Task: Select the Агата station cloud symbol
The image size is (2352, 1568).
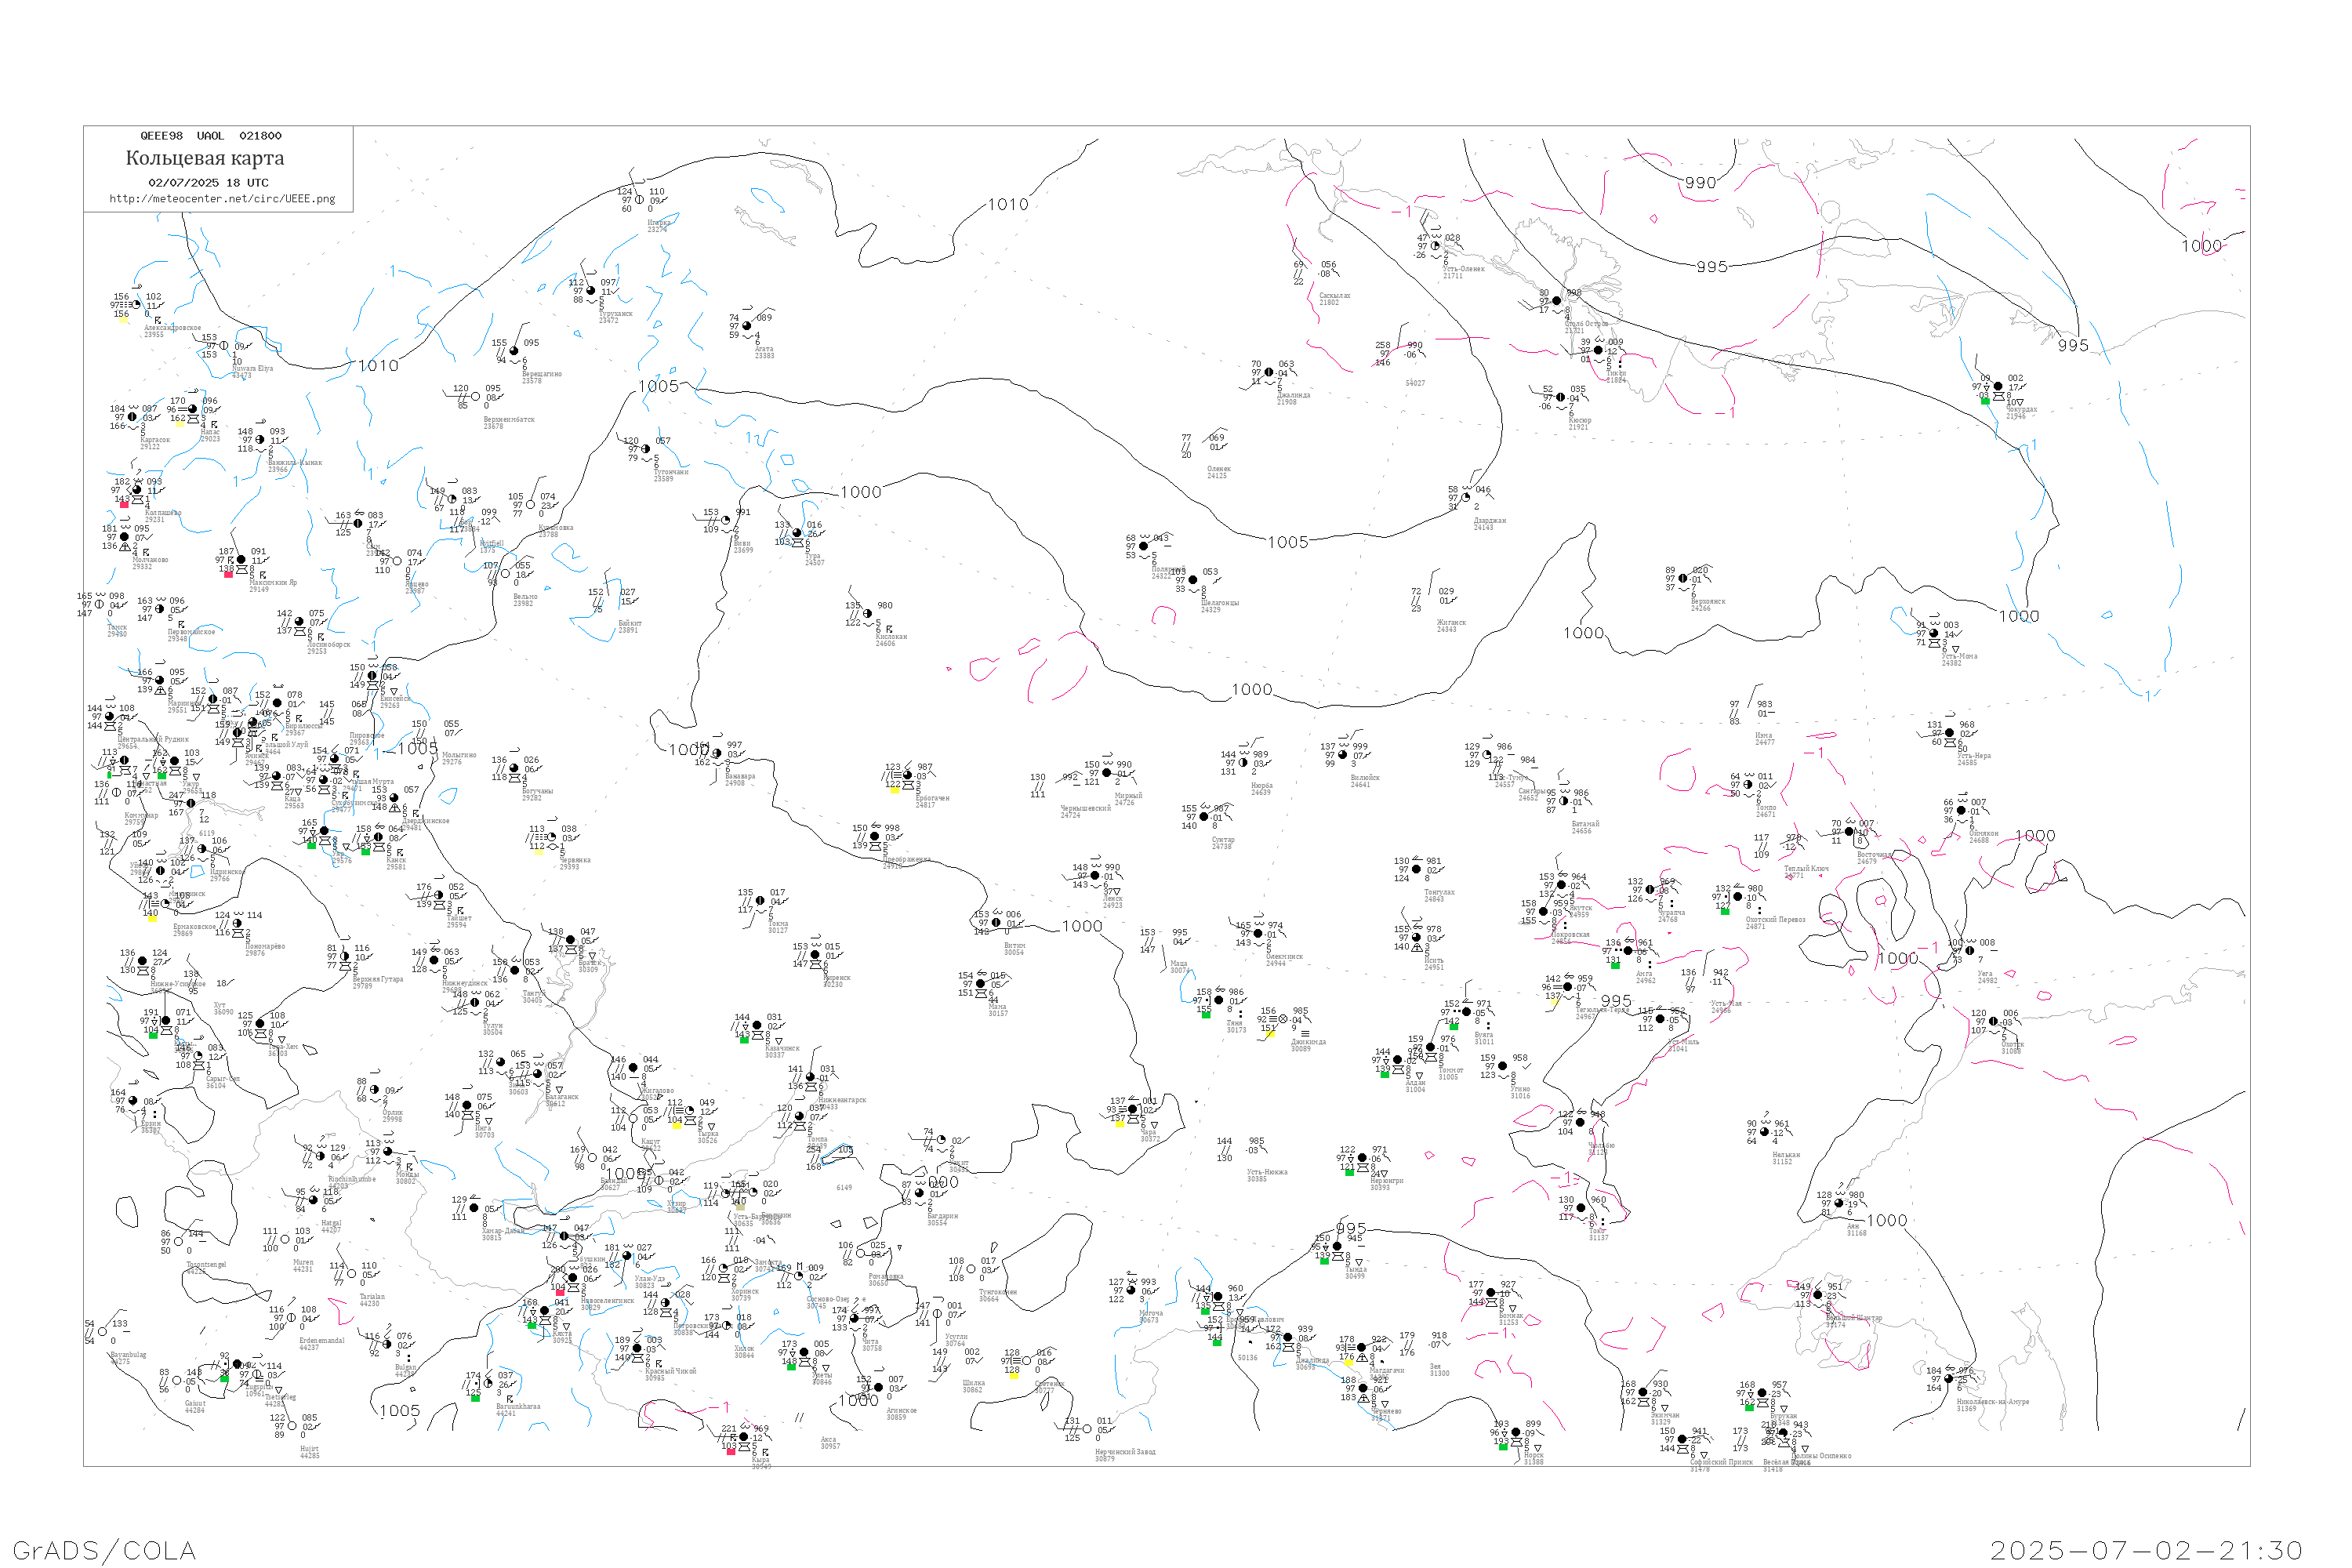Action: [x=747, y=326]
